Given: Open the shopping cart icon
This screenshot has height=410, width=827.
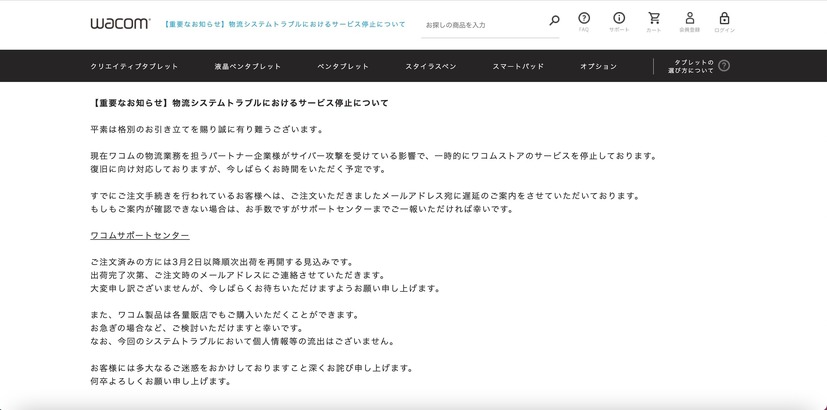Looking at the screenshot, I should coord(654,18).
